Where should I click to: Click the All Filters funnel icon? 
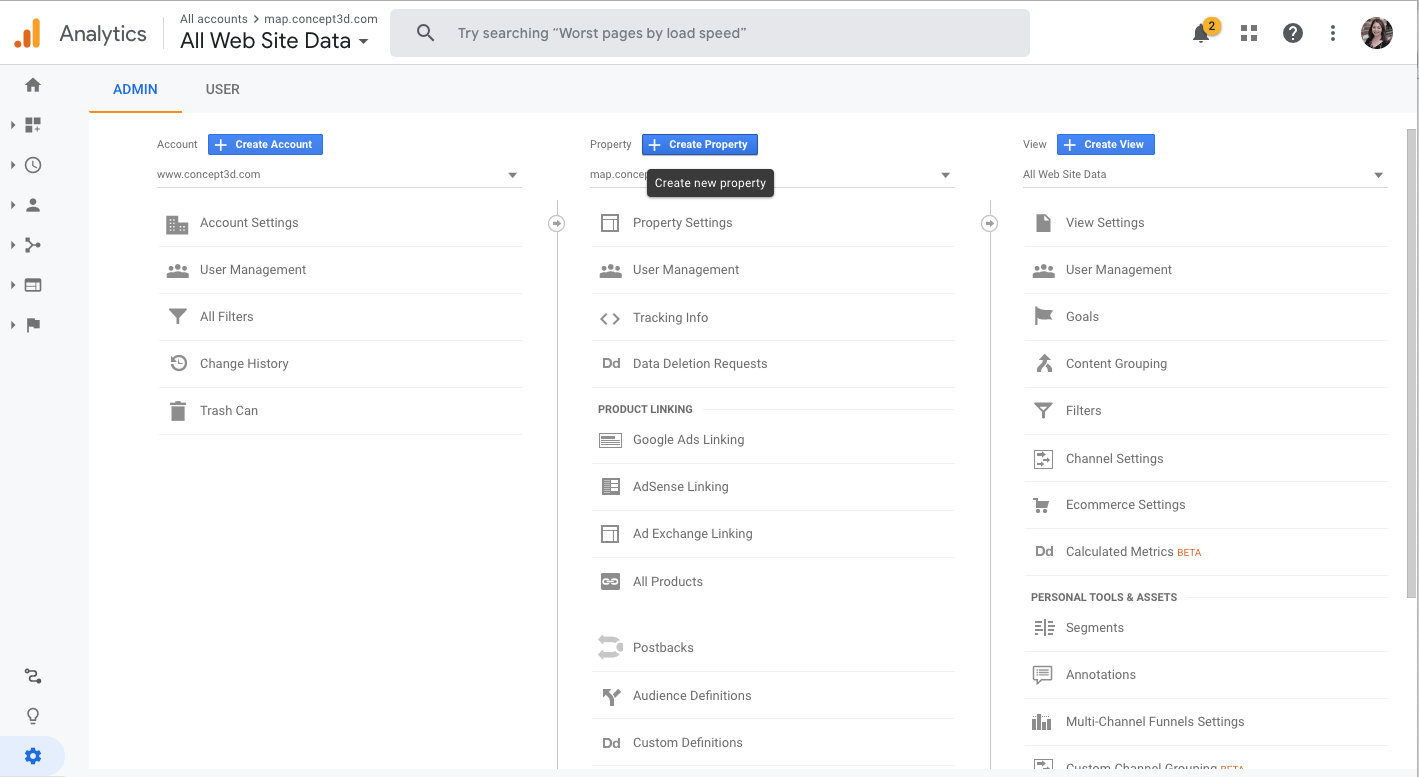point(177,317)
